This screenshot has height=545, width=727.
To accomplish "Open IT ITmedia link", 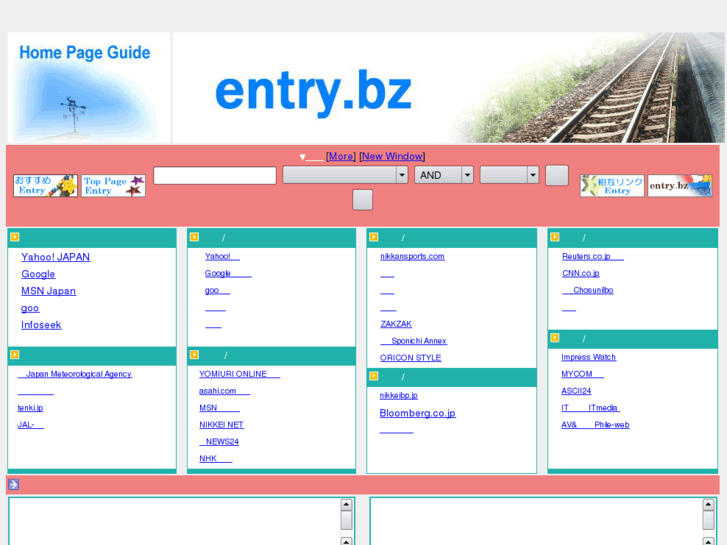I will click(590, 408).
